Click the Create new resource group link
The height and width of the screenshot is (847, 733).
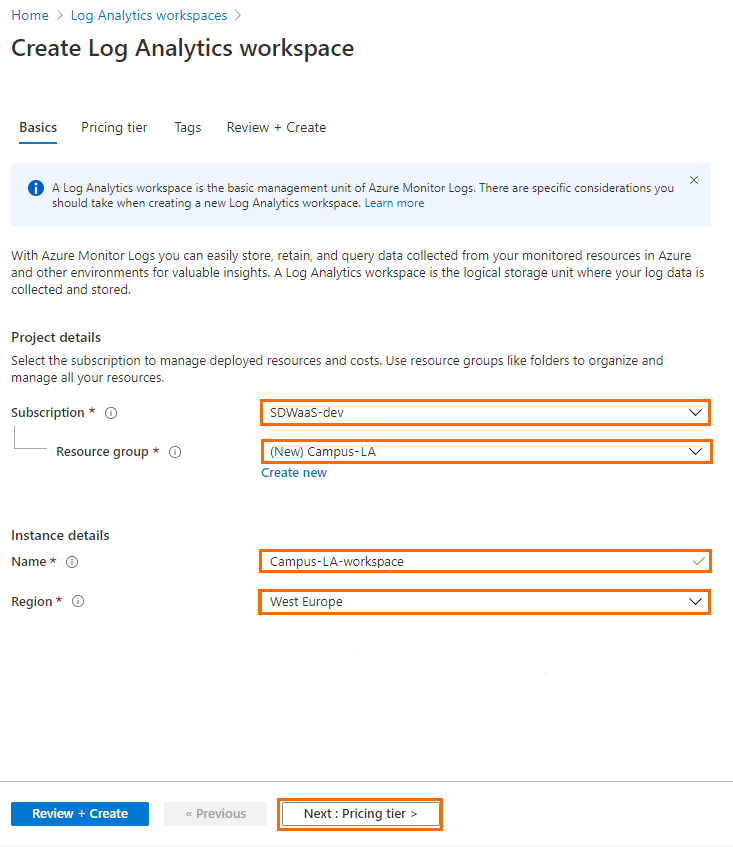tap(294, 473)
